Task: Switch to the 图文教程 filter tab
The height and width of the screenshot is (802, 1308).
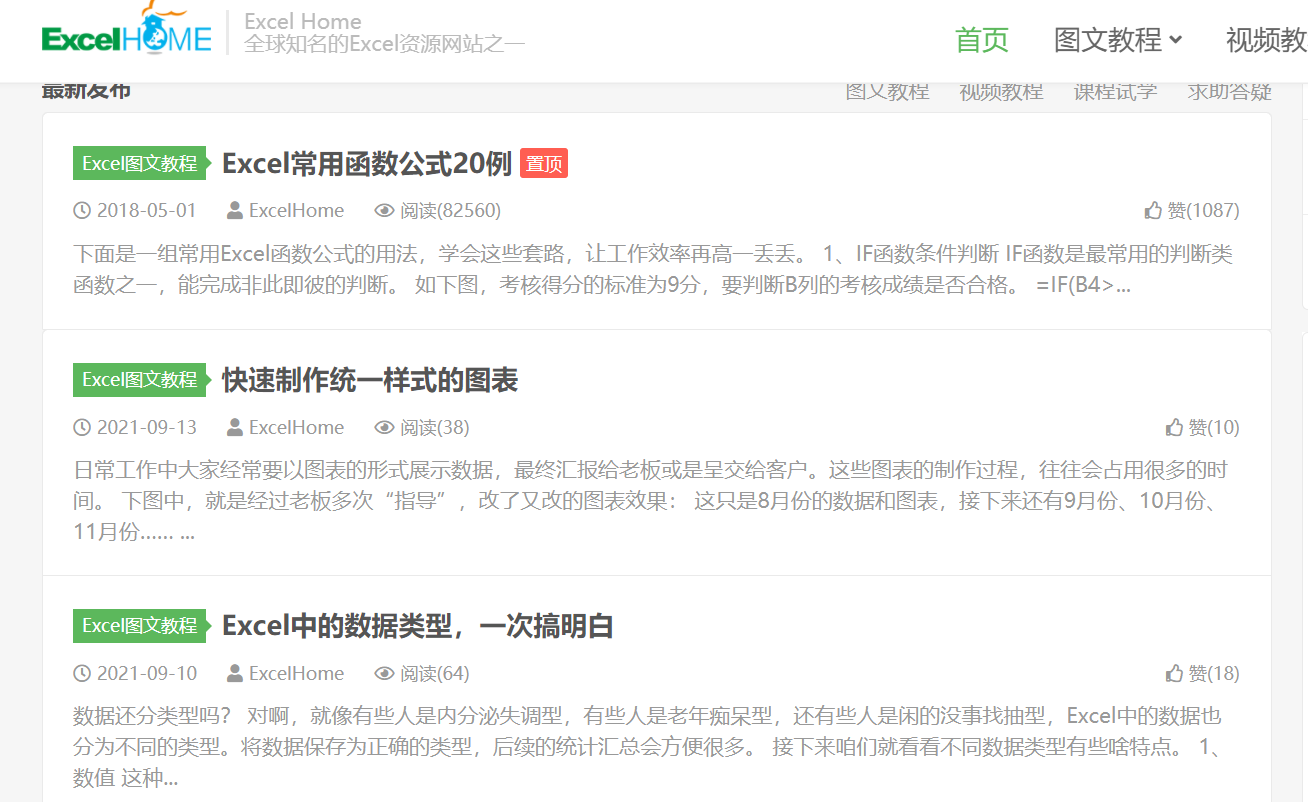Action: [887, 92]
